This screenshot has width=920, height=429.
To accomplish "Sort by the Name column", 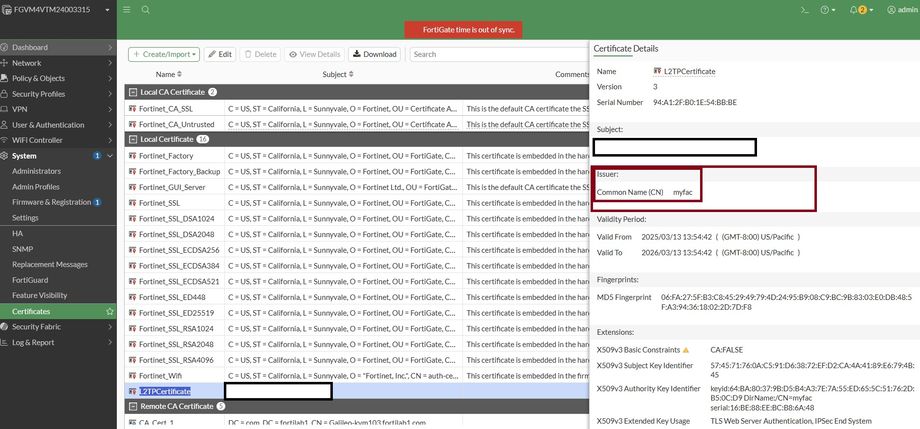I will [x=168, y=75].
